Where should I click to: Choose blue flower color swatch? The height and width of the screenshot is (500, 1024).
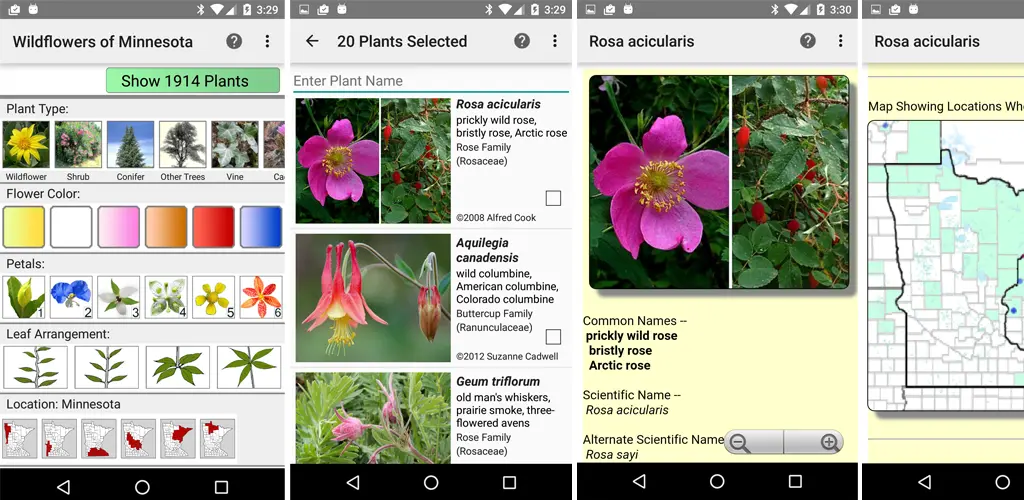pos(261,227)
